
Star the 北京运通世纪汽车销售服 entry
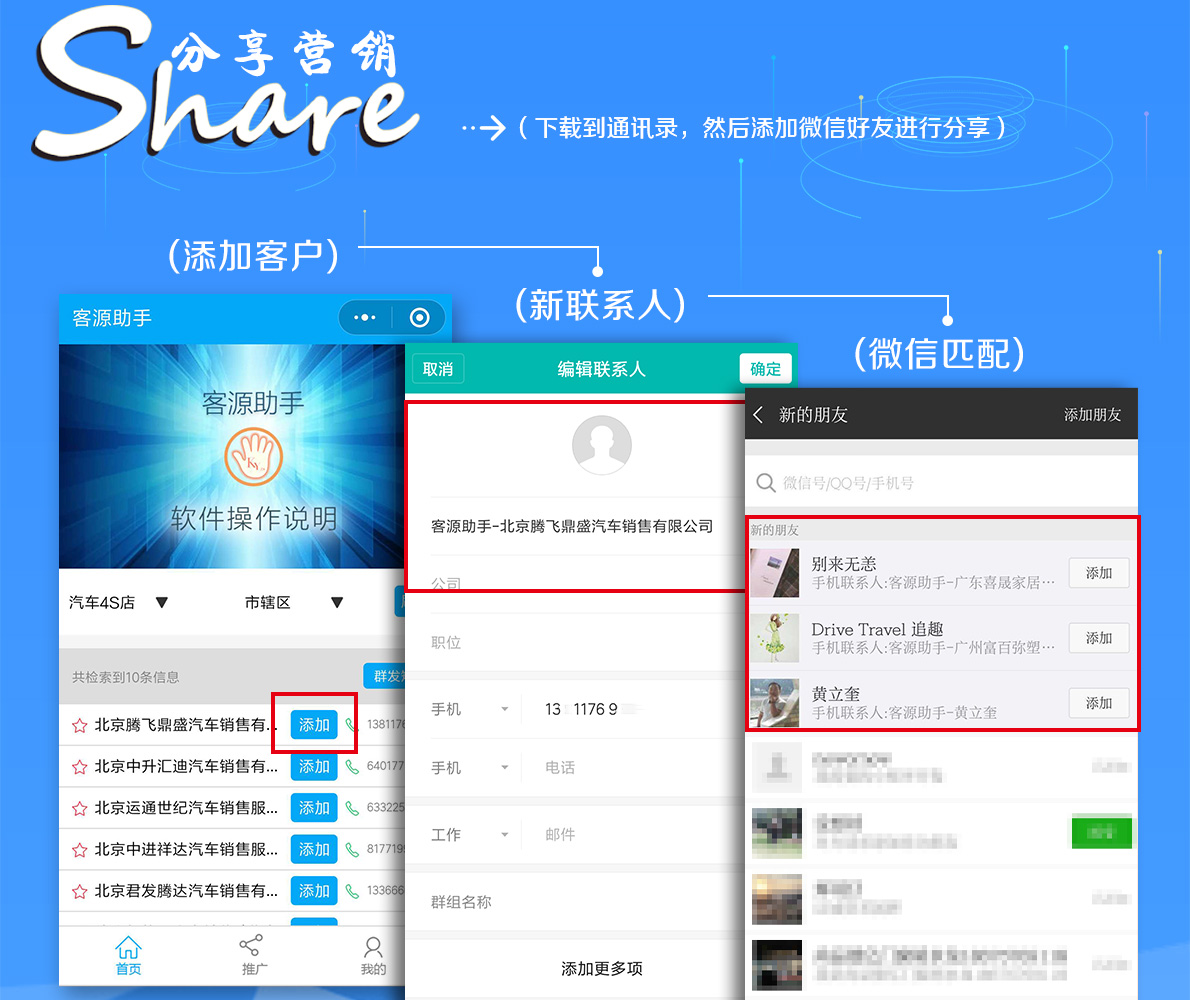[x=79, y=808]
